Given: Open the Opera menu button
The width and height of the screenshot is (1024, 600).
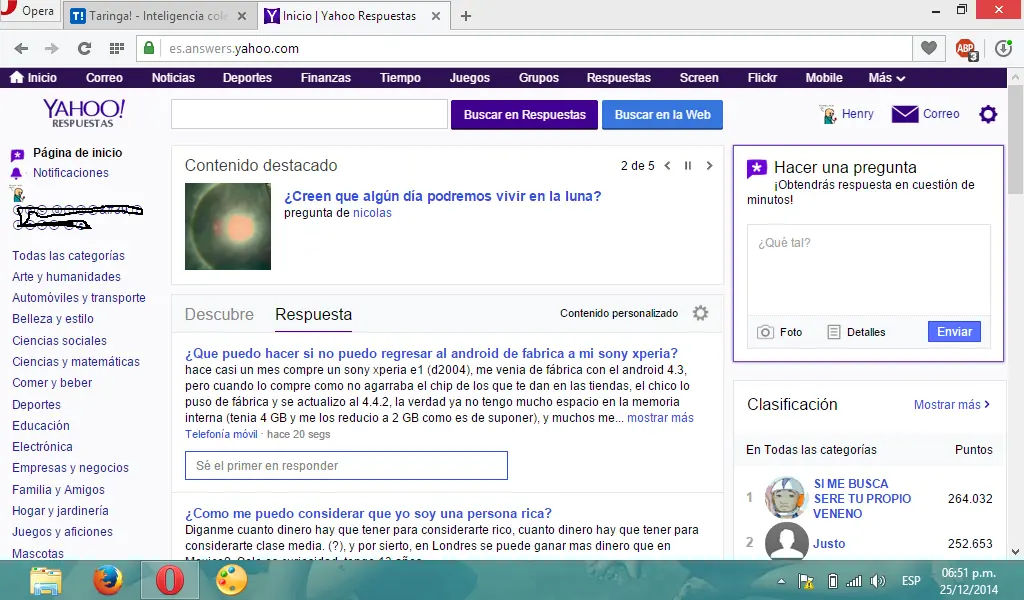Looking at the screenshot, I should [29, 11].
